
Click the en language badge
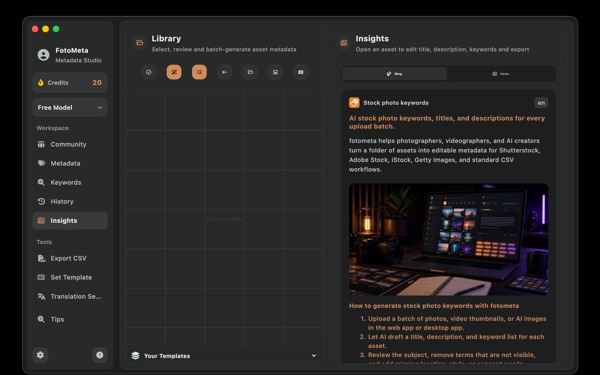click(541, 103)
